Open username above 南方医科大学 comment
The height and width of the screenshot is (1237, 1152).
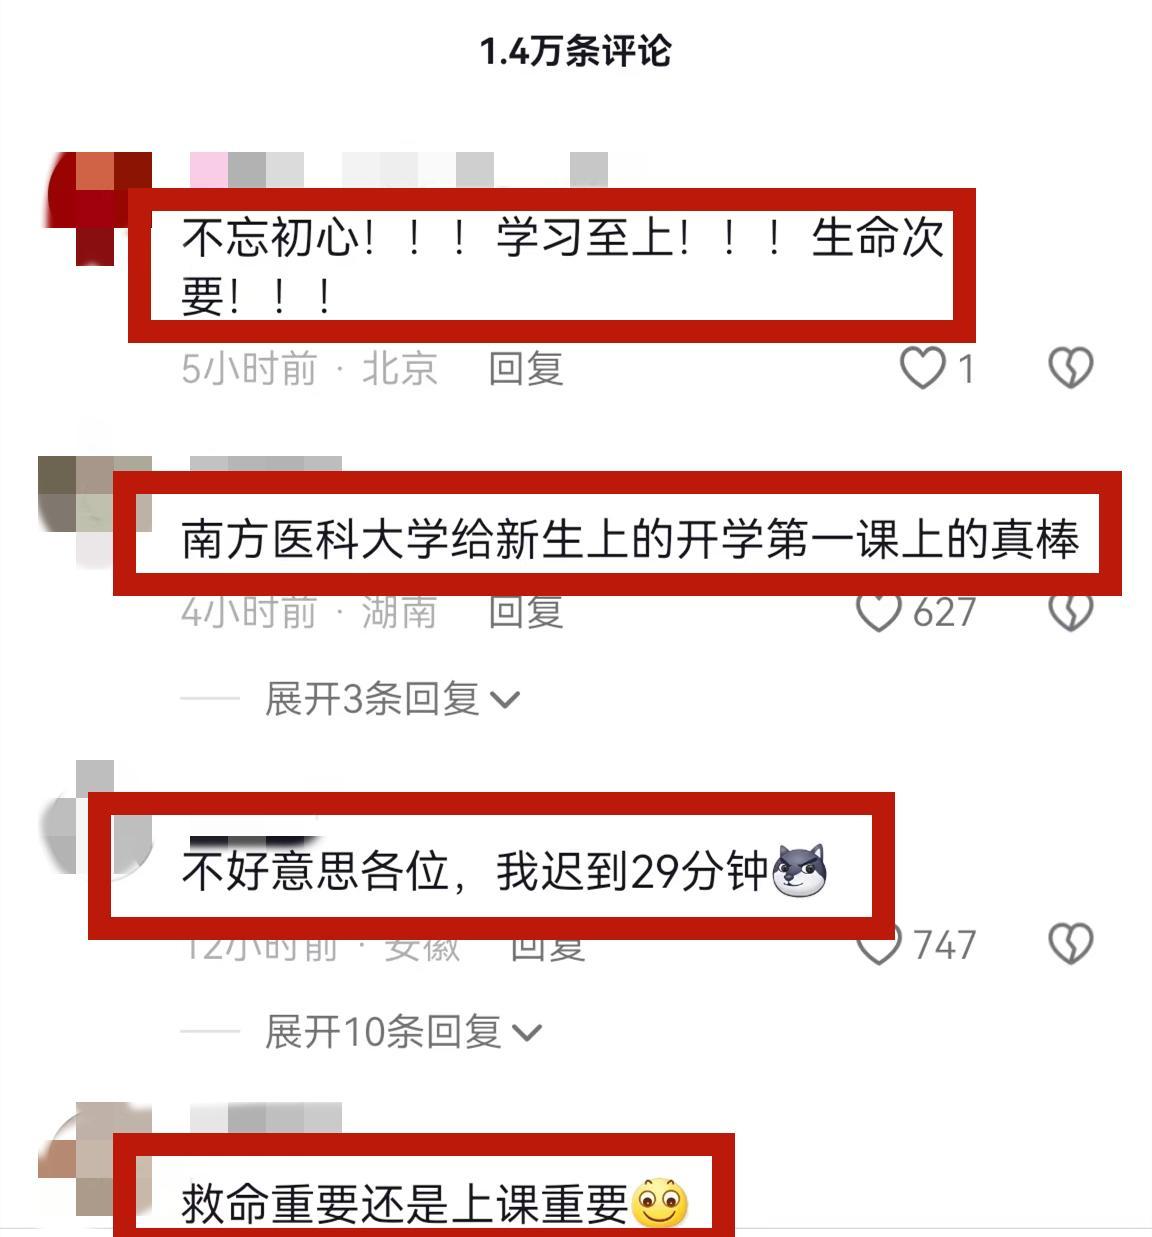tap(266, 464)
